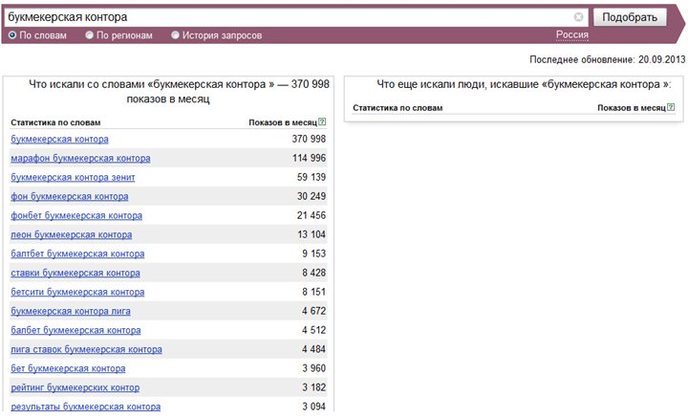Click 'Последнее обновление: 20.09.2013' text
688x419 pixels.
(x=607, y=59)
